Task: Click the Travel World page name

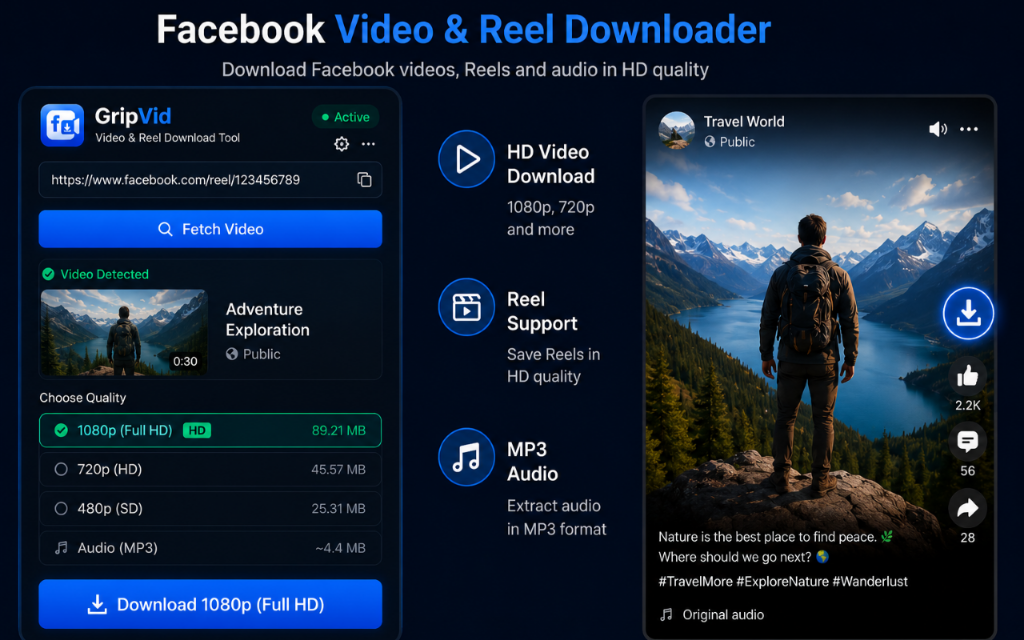Action: (744, 121)
